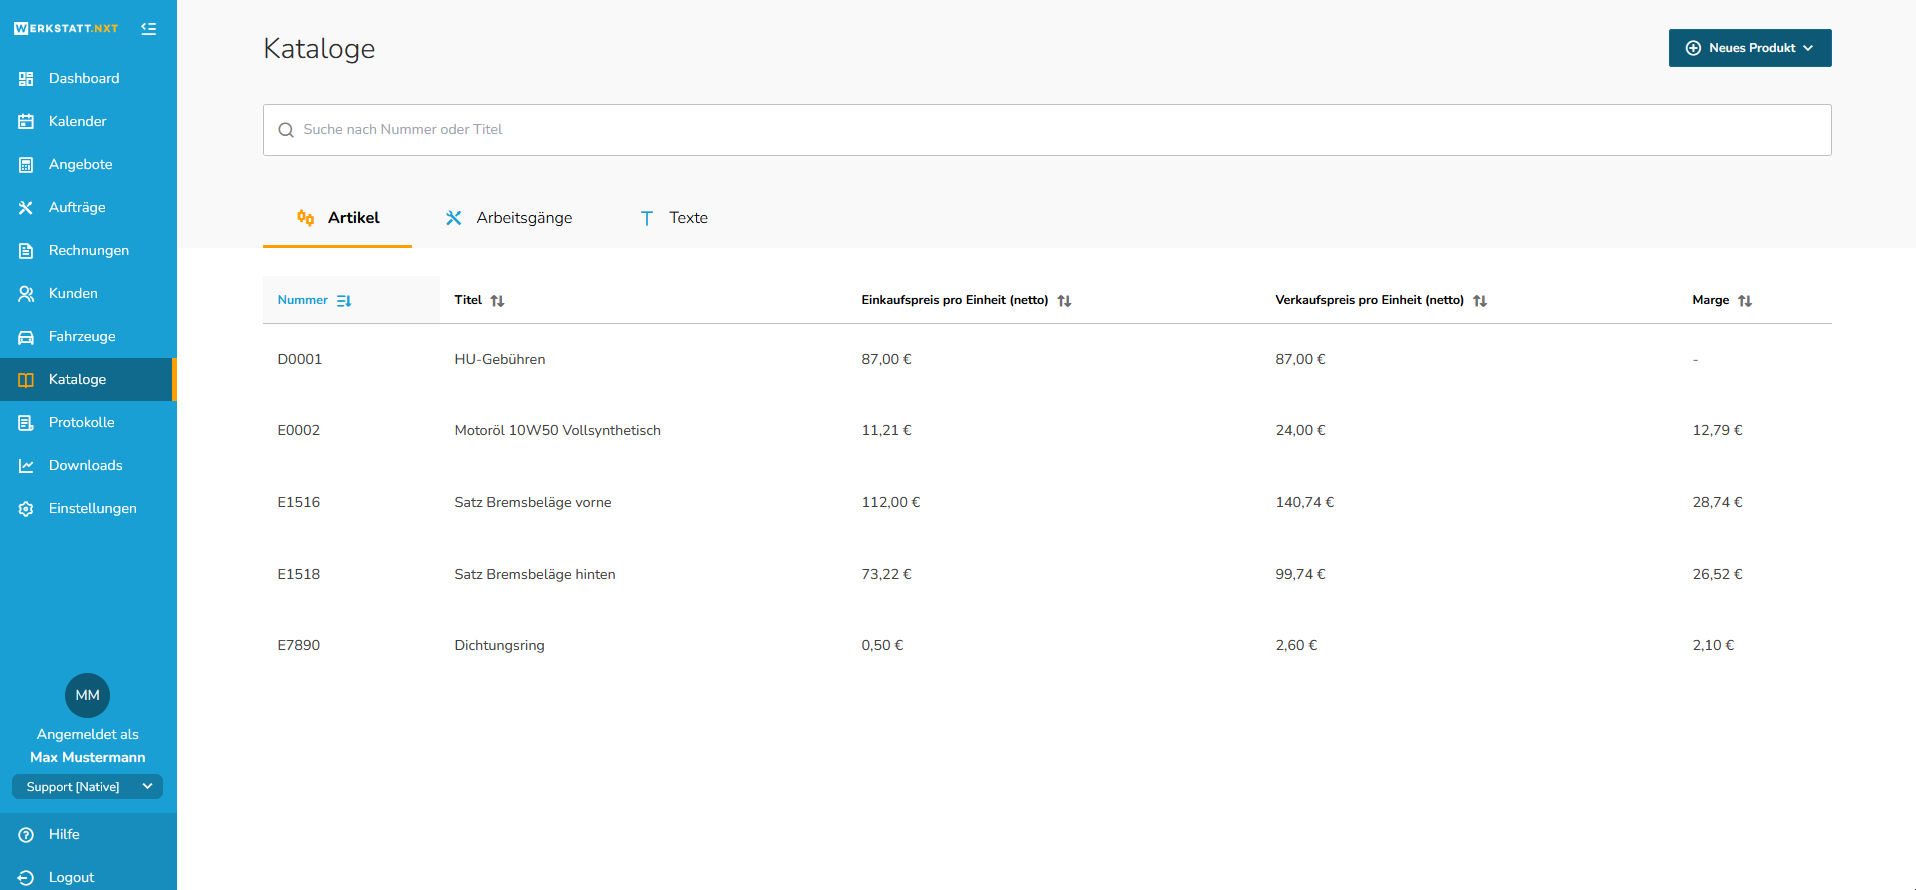Sort by Titel using its arrows icon

(497, 301)
